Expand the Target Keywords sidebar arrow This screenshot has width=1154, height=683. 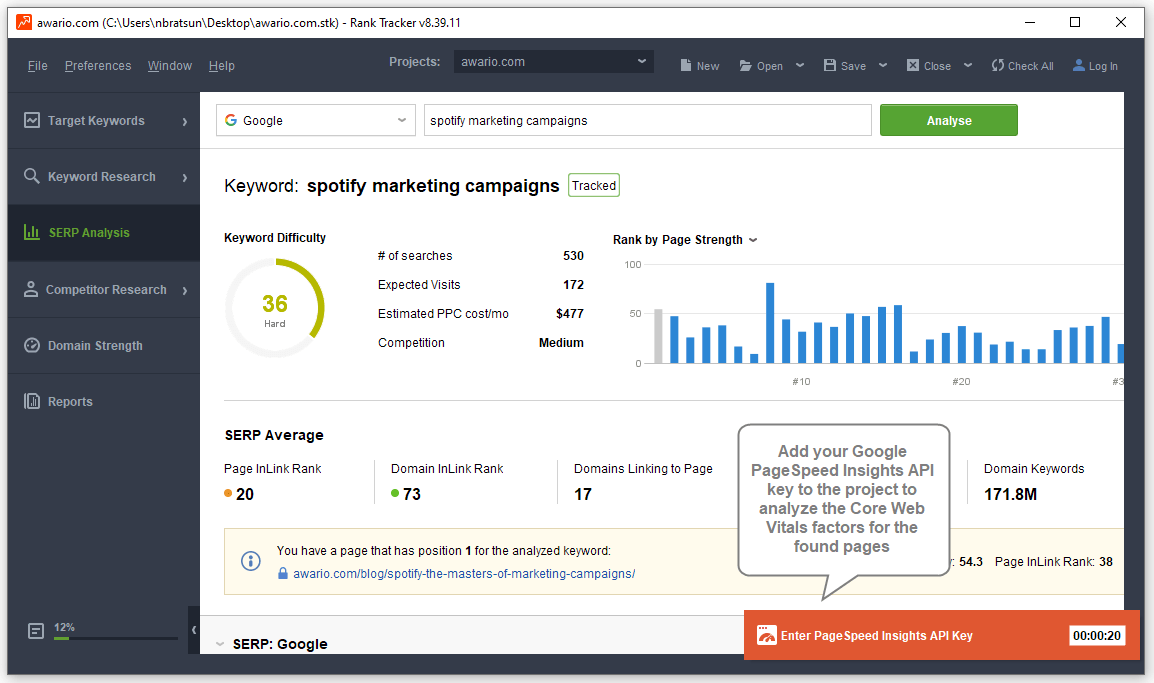[x=185, y=121]
